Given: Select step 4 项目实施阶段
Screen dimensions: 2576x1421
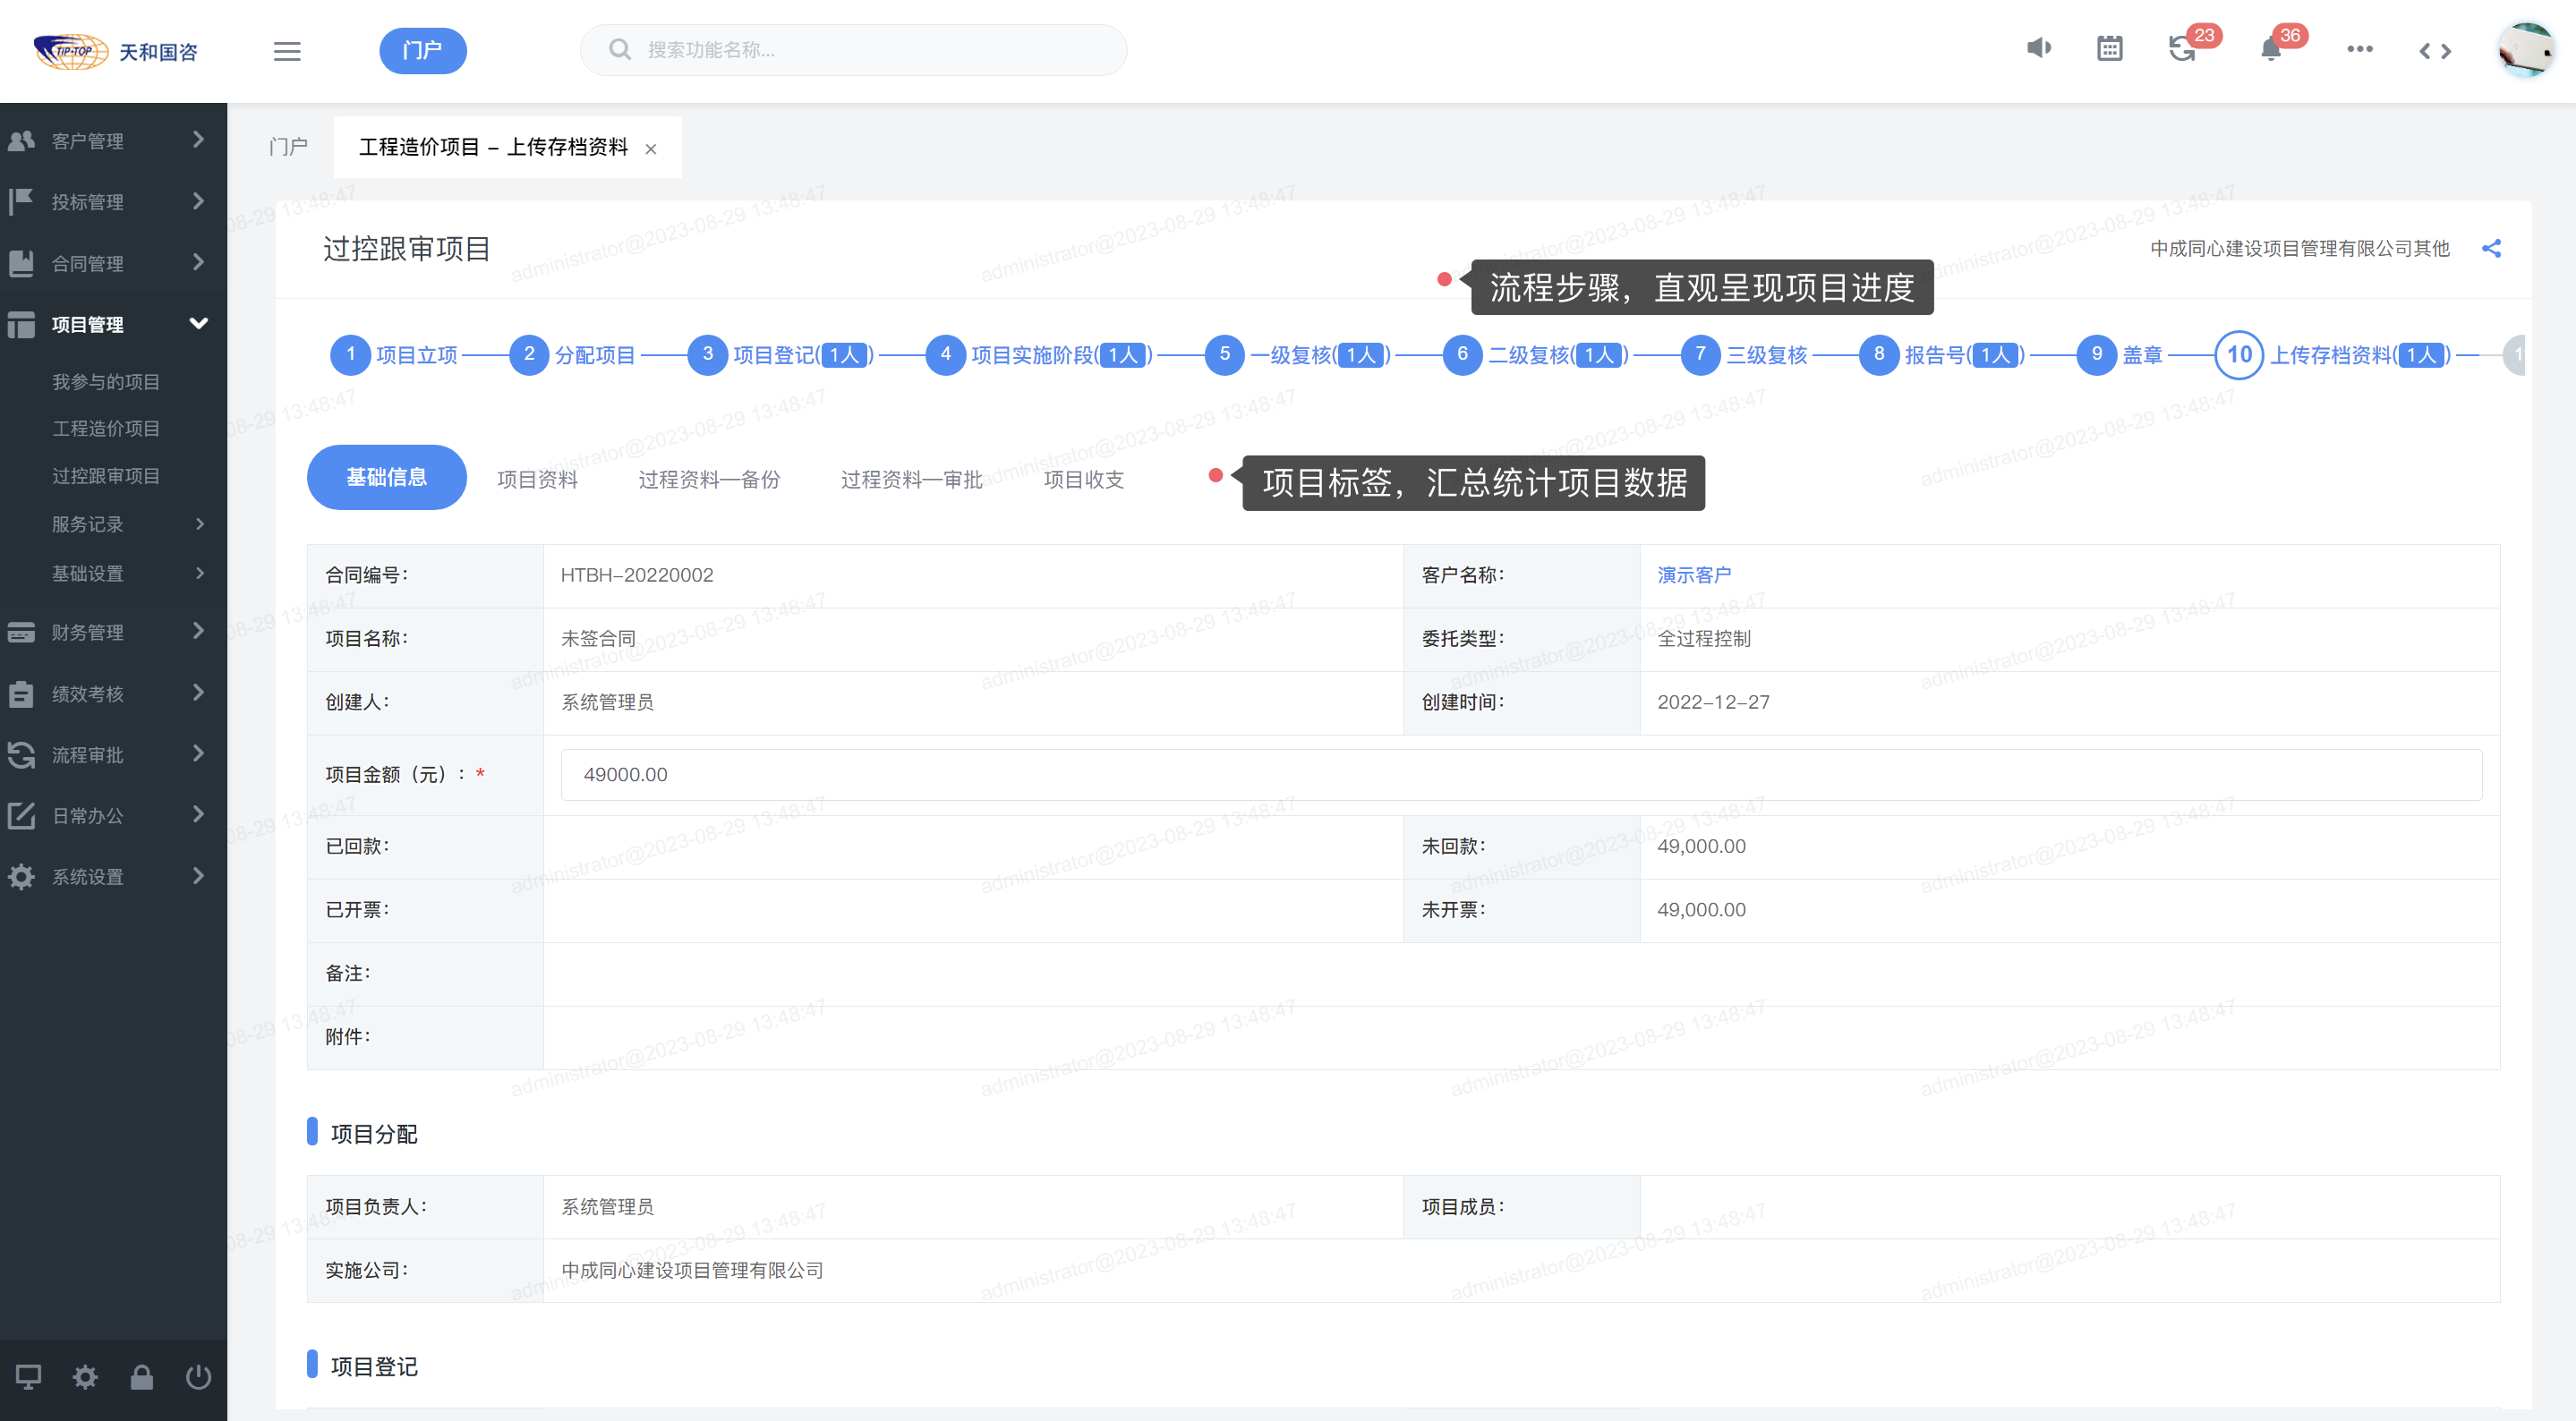Looking at the screenshot, I should point(1038,354).
